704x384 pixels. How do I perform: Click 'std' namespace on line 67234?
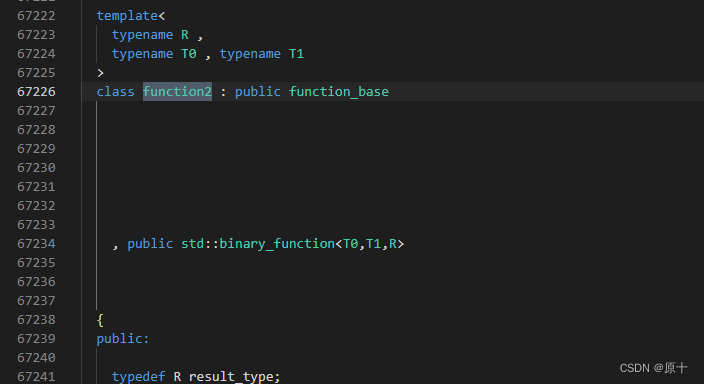point(192,243)
